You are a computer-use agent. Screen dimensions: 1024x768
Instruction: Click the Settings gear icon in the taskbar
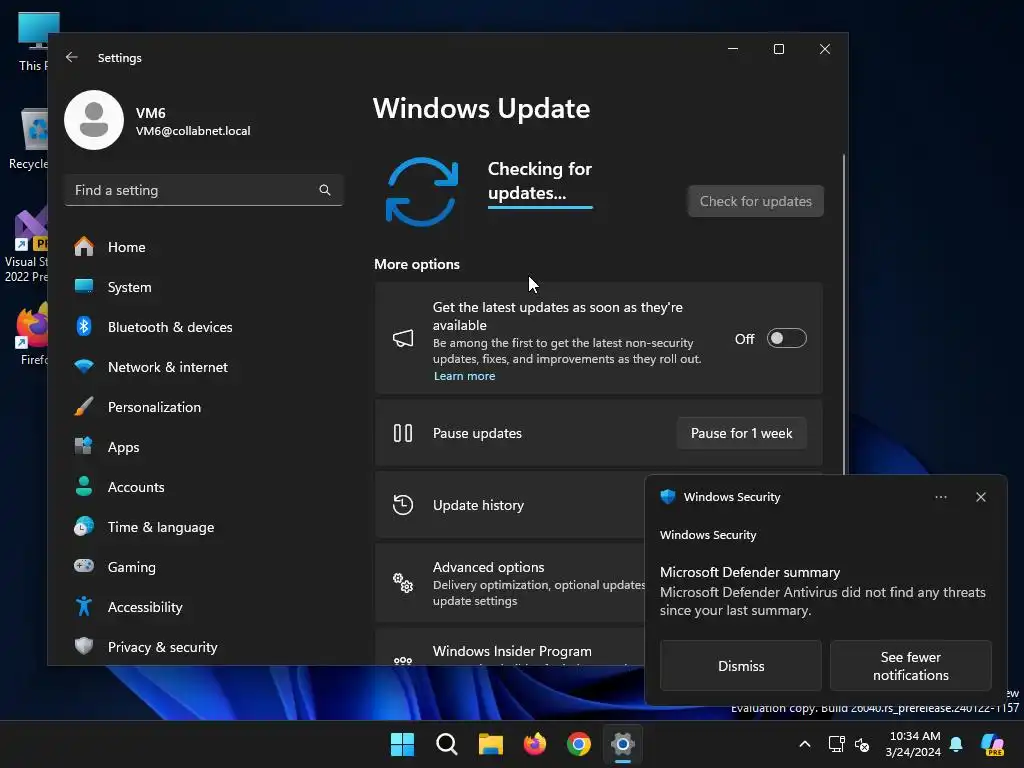coord(623,744)
